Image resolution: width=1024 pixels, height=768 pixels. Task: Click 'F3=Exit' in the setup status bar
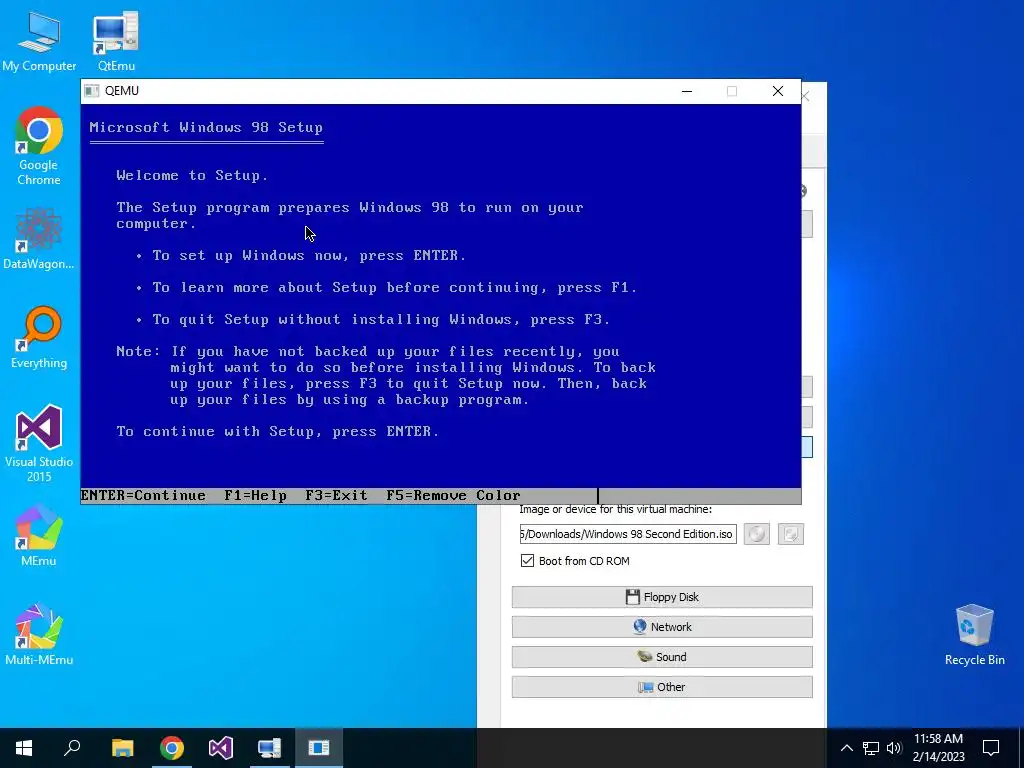coord(336,496)
